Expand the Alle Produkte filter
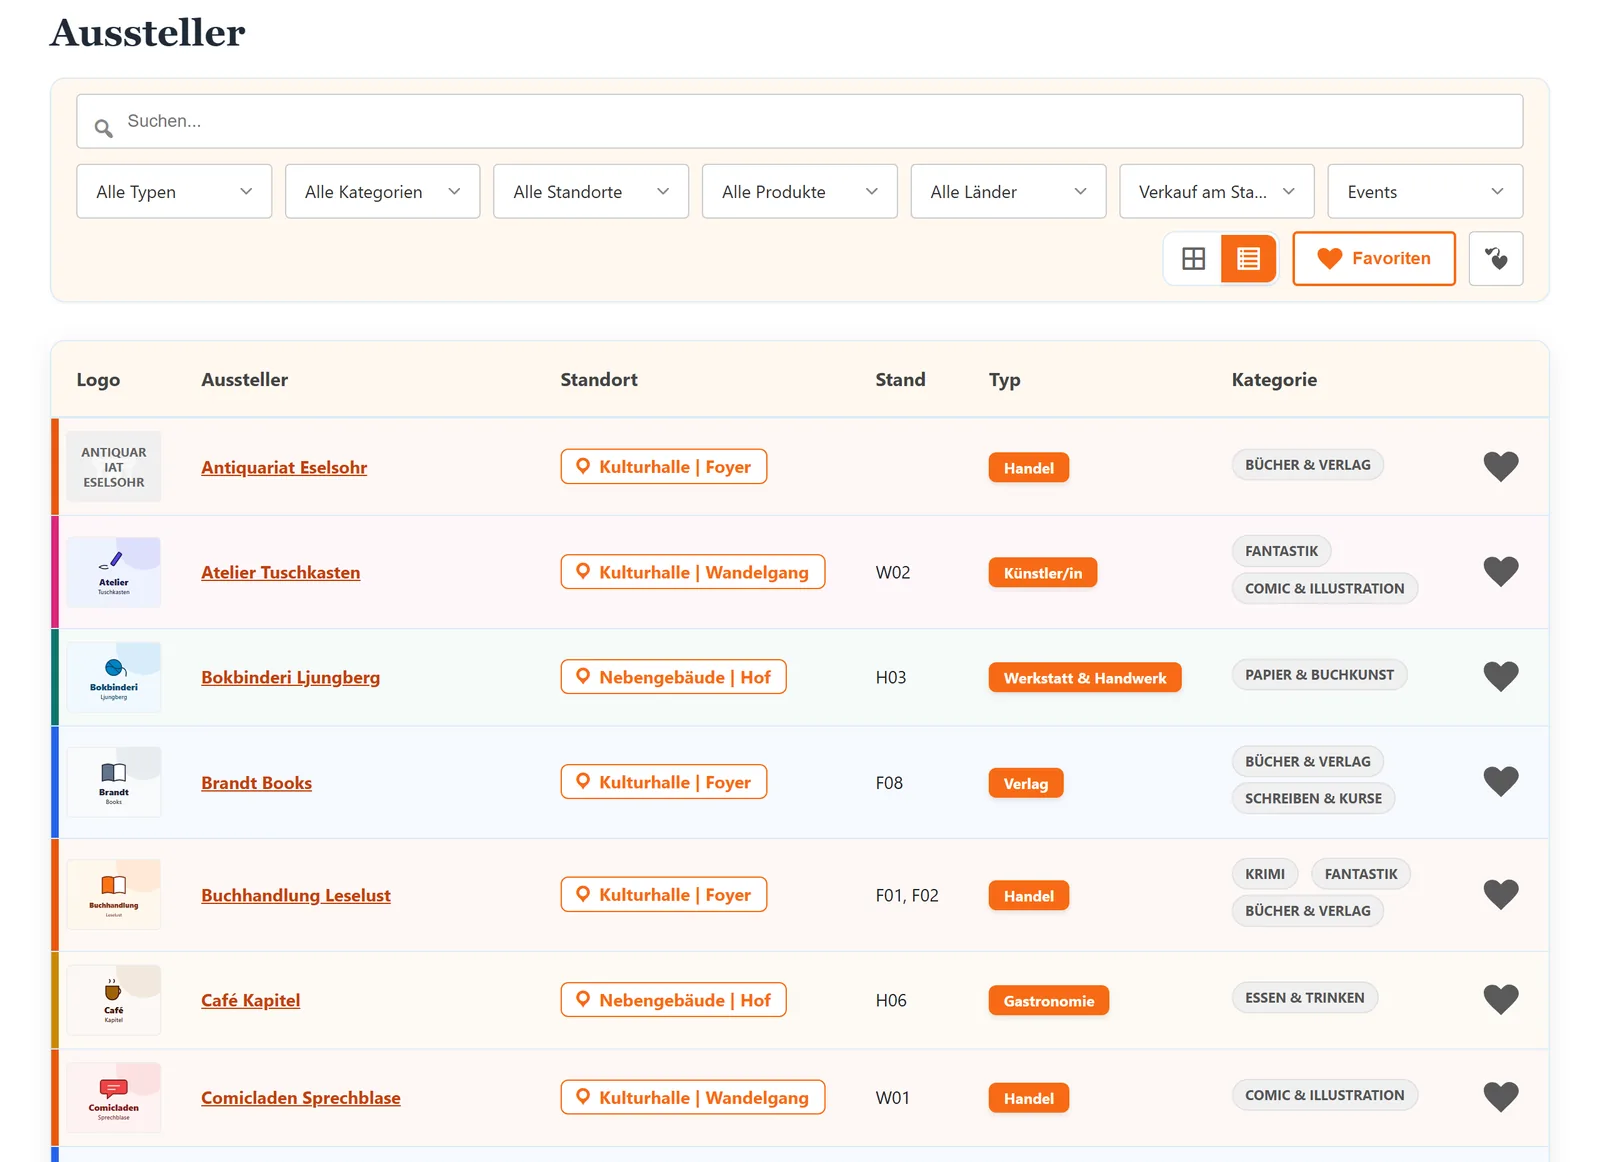 tap(800, 191)
